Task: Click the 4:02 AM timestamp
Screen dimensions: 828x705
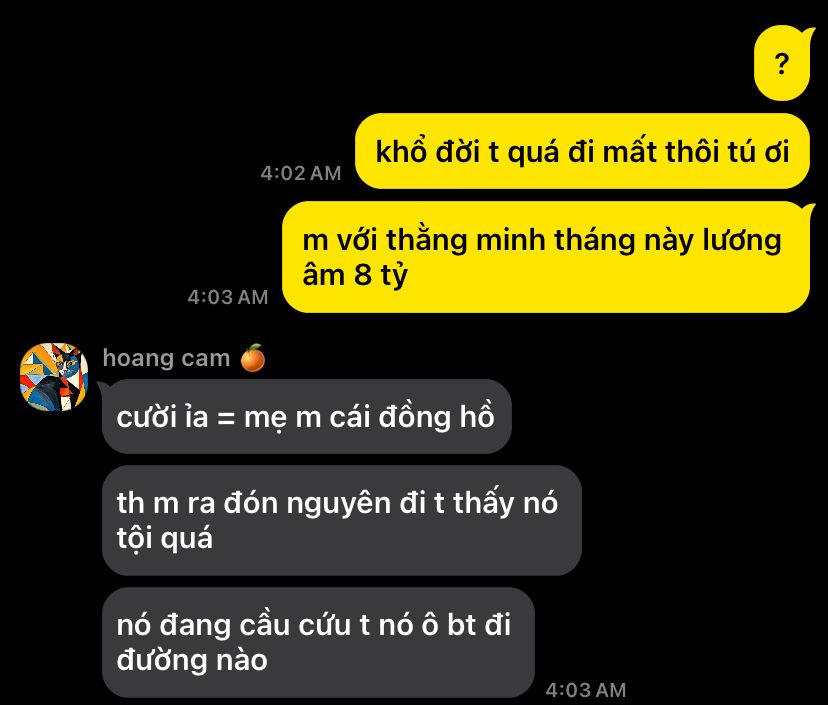Action: click(301, 173)
